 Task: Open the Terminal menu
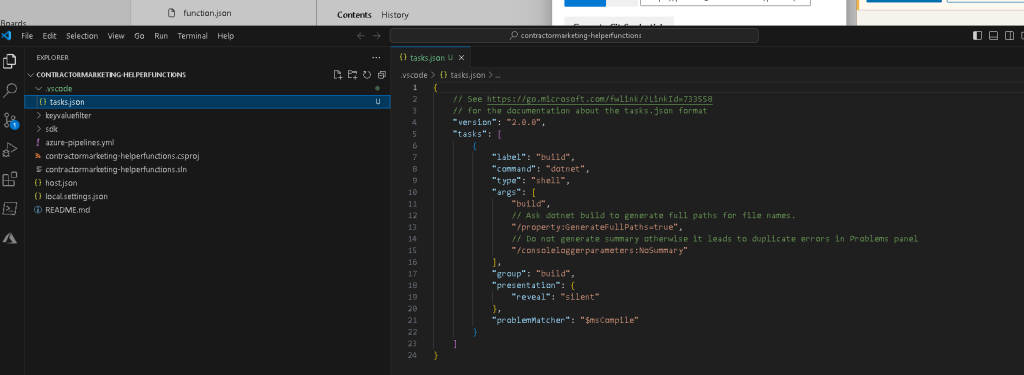coord(193,36)
